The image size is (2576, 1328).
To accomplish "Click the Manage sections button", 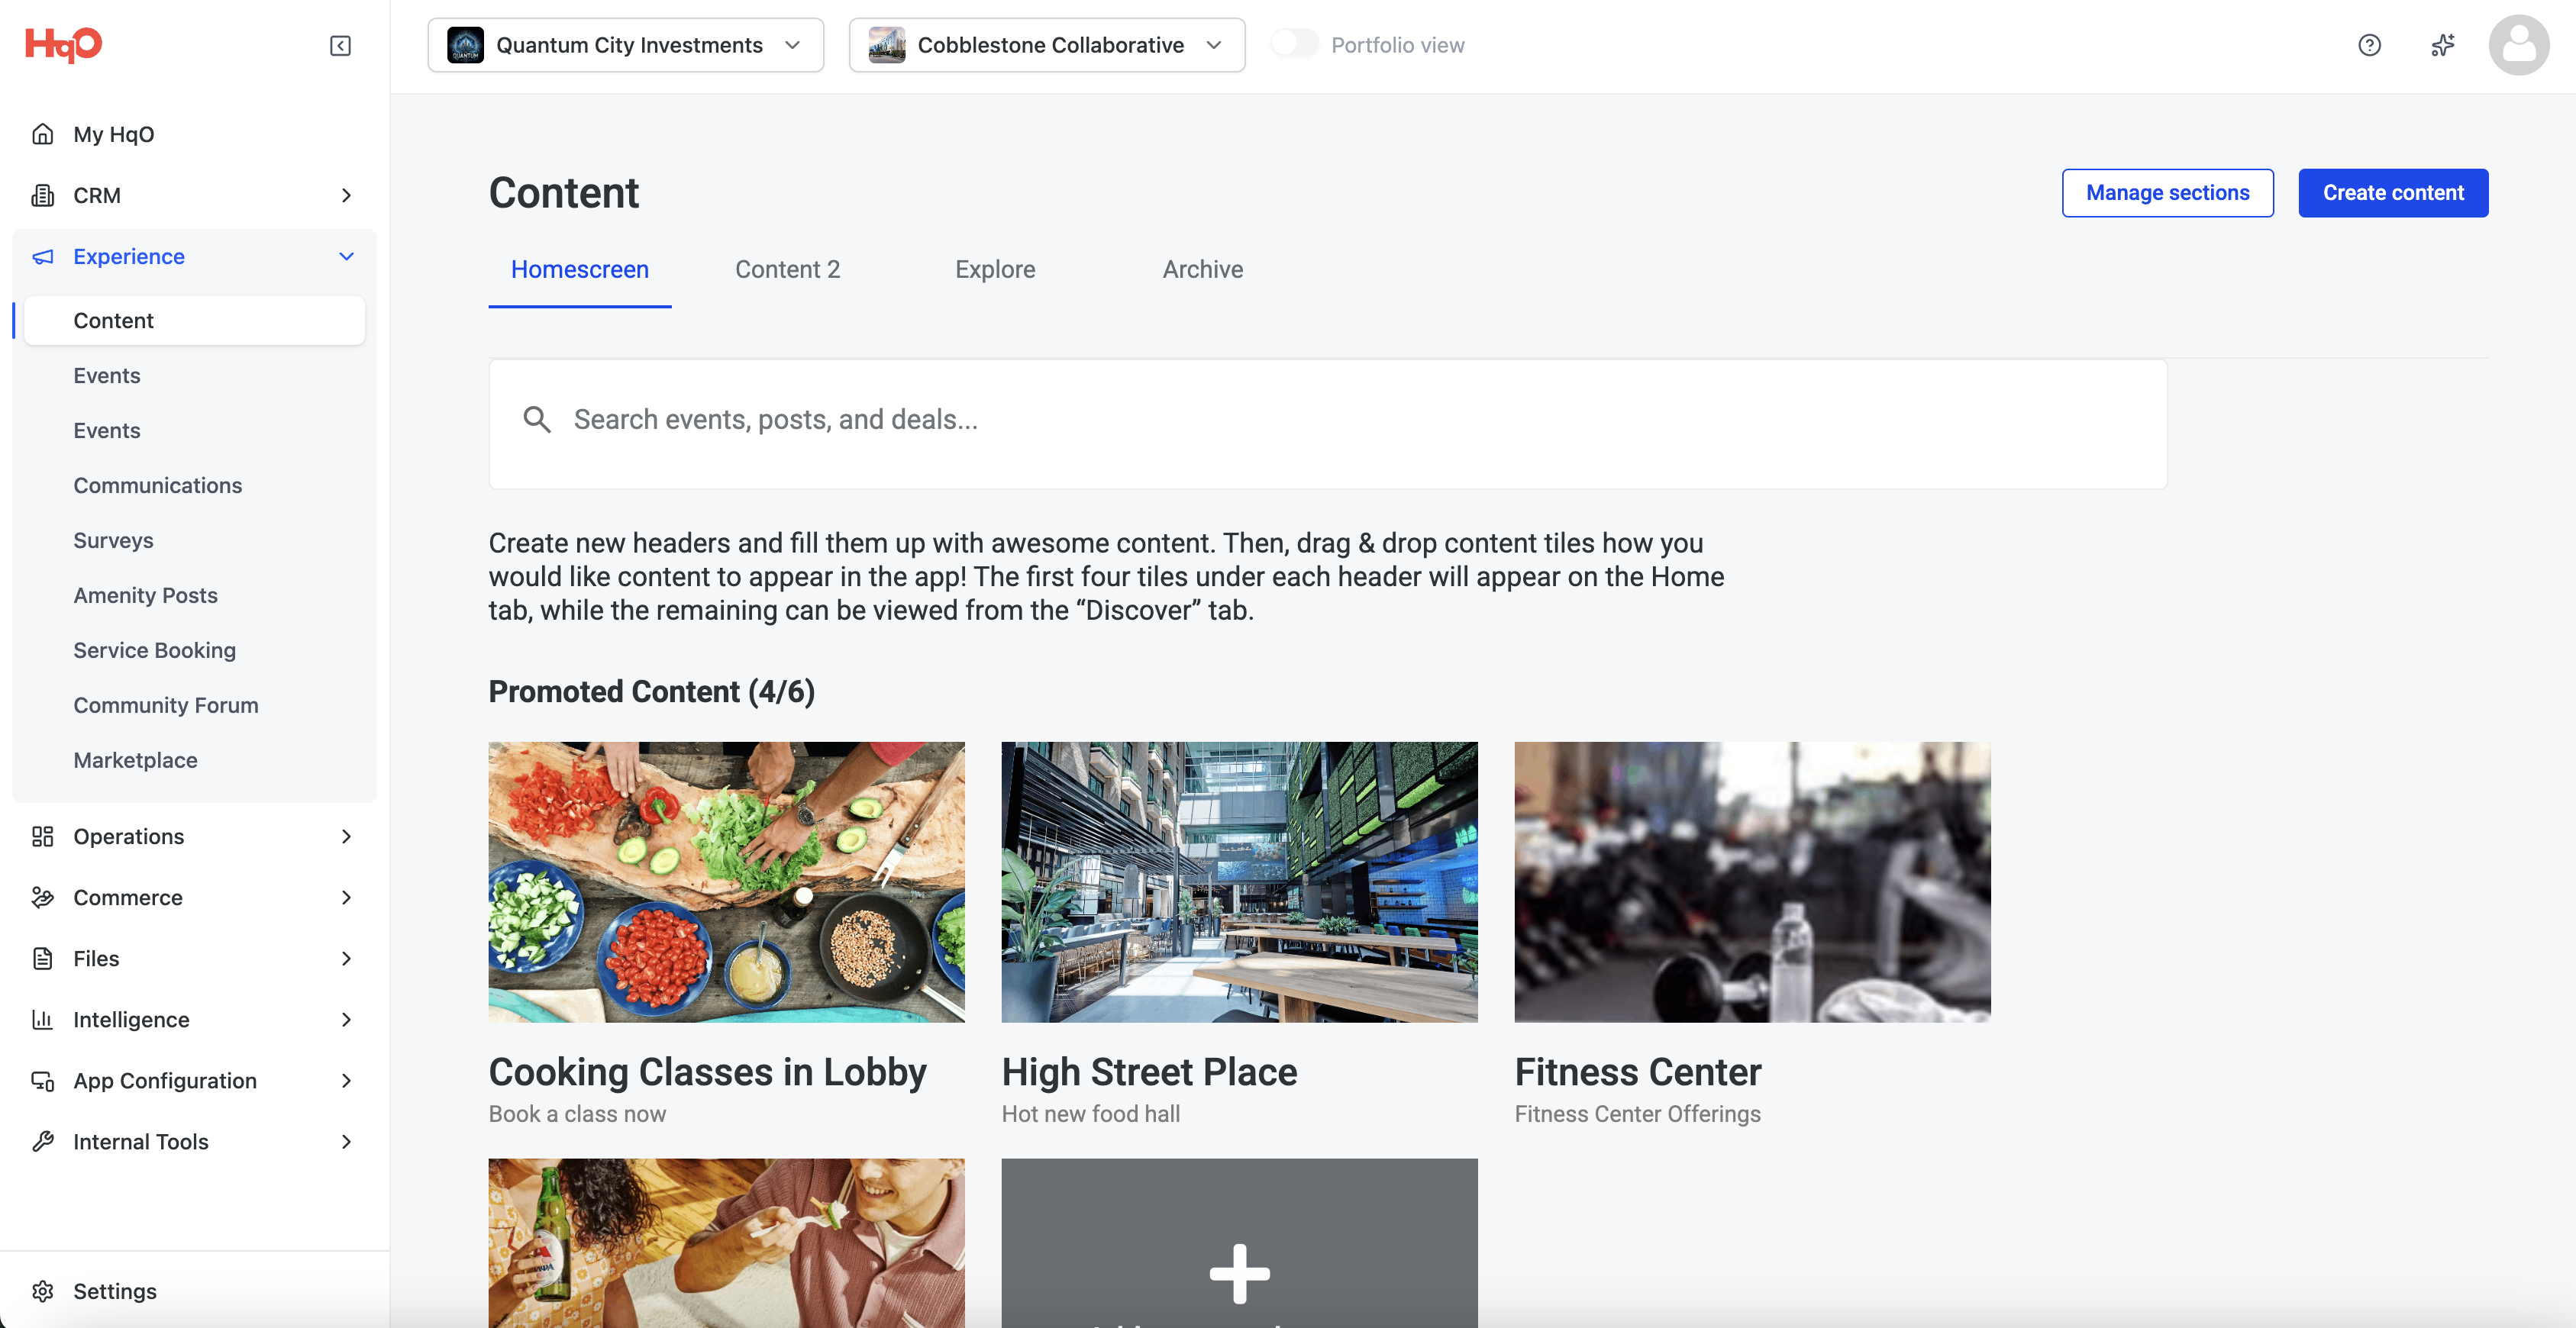I will click(x=2167, y=193).
